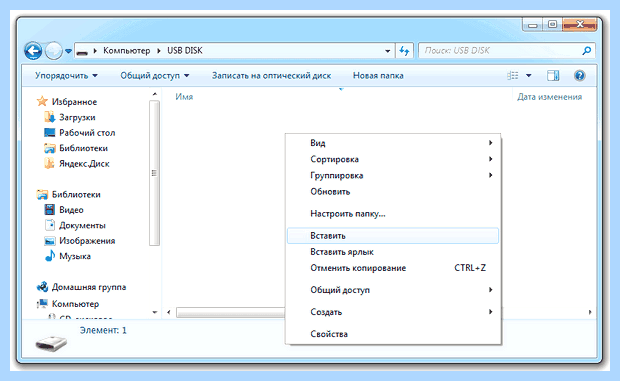Click the Документы page icon
This screenshot has height=381, width=620.
[x=50, y=225]
